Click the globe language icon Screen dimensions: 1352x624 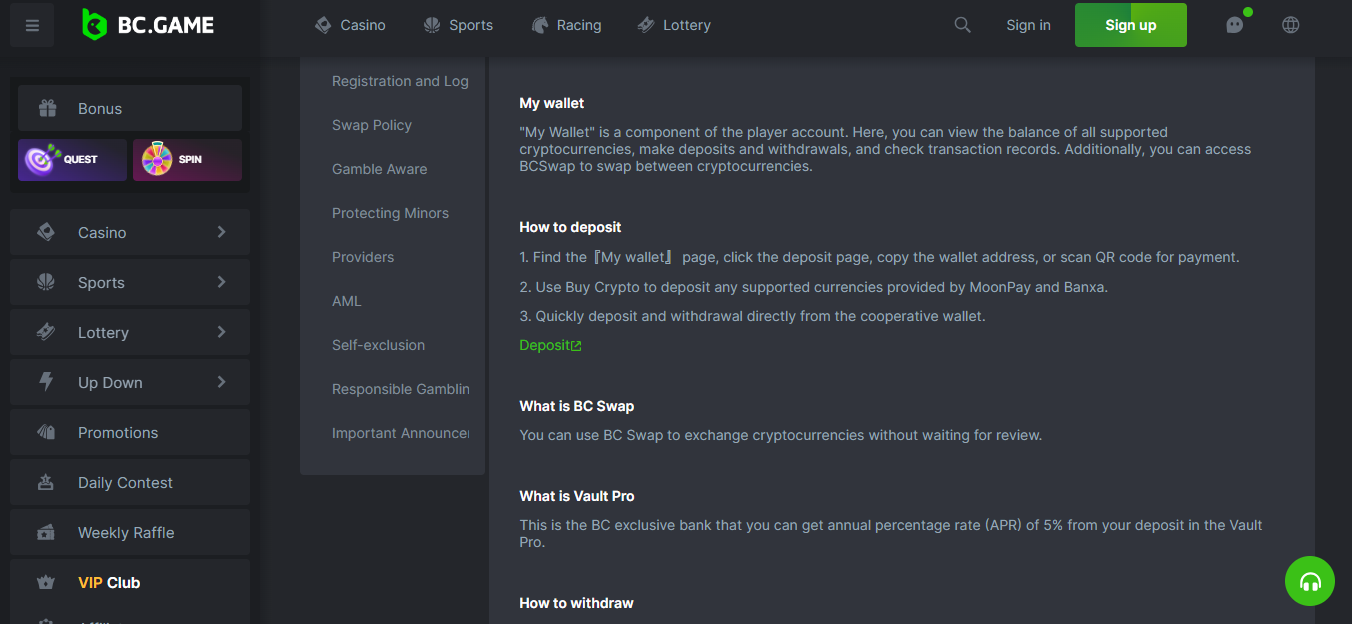(x=1291, y=25)
